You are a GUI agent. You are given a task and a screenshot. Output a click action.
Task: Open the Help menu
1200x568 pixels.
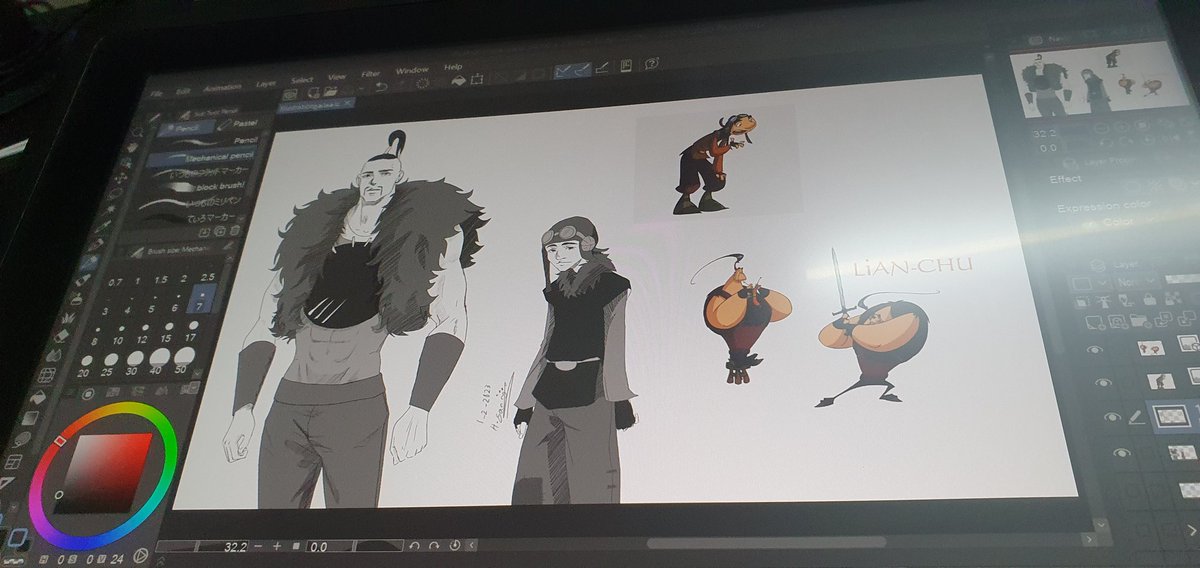[x=453, y=68]
